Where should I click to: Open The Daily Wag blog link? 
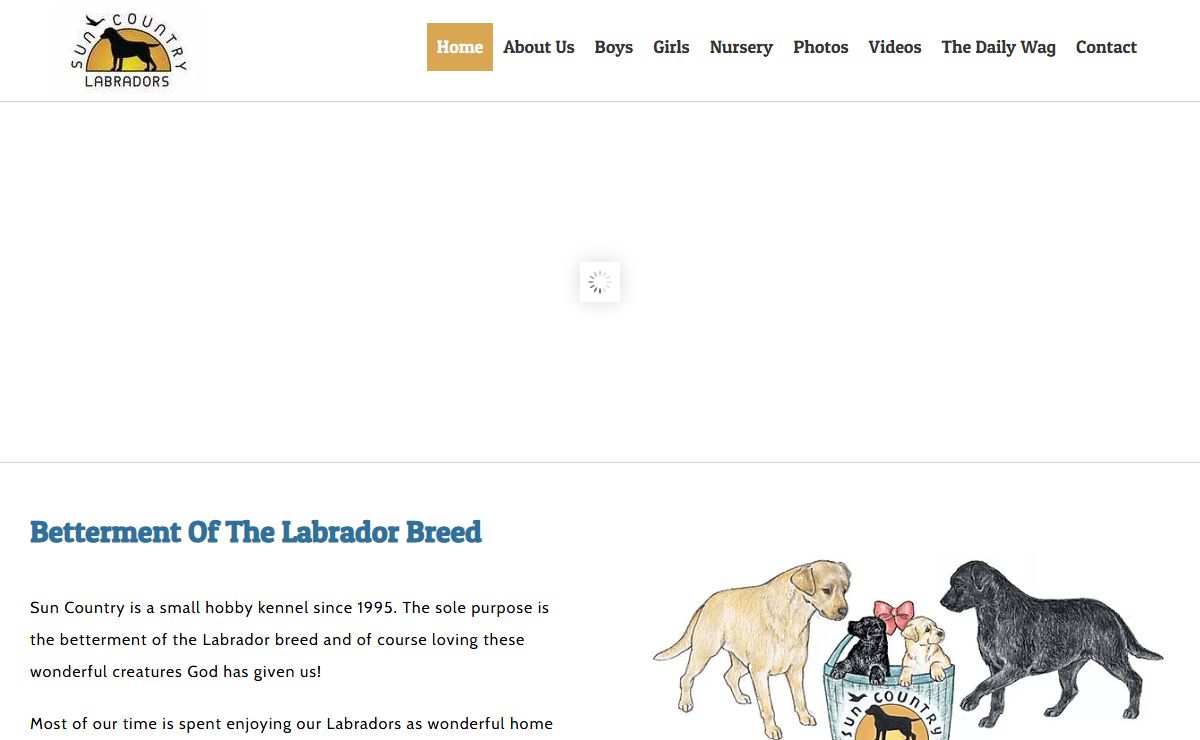999,47
